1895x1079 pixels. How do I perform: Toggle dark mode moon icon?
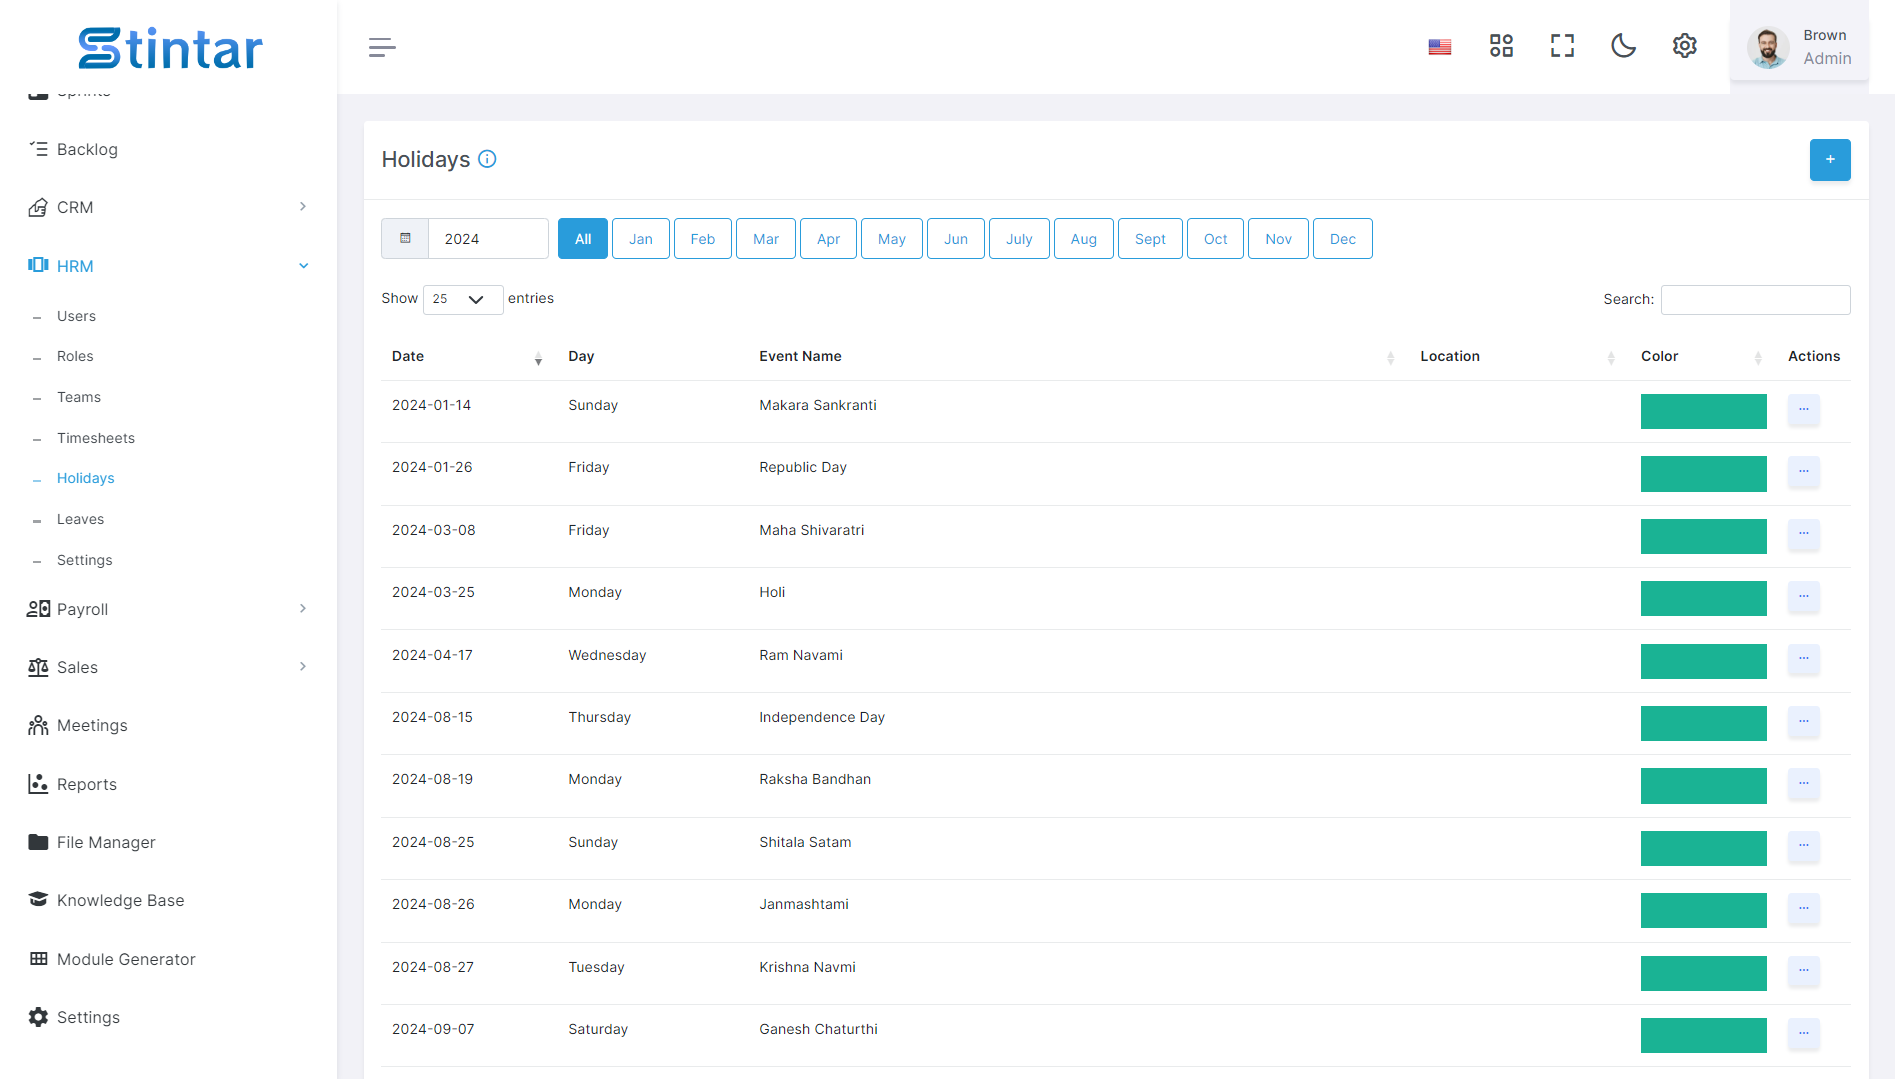pyautogui.click(x=1623, y=46)
